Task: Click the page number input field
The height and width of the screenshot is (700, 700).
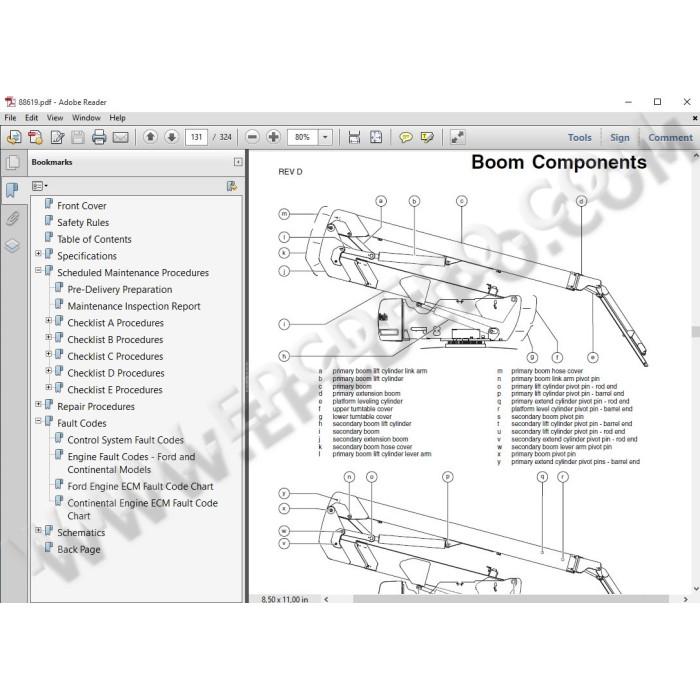Action: 196,137
